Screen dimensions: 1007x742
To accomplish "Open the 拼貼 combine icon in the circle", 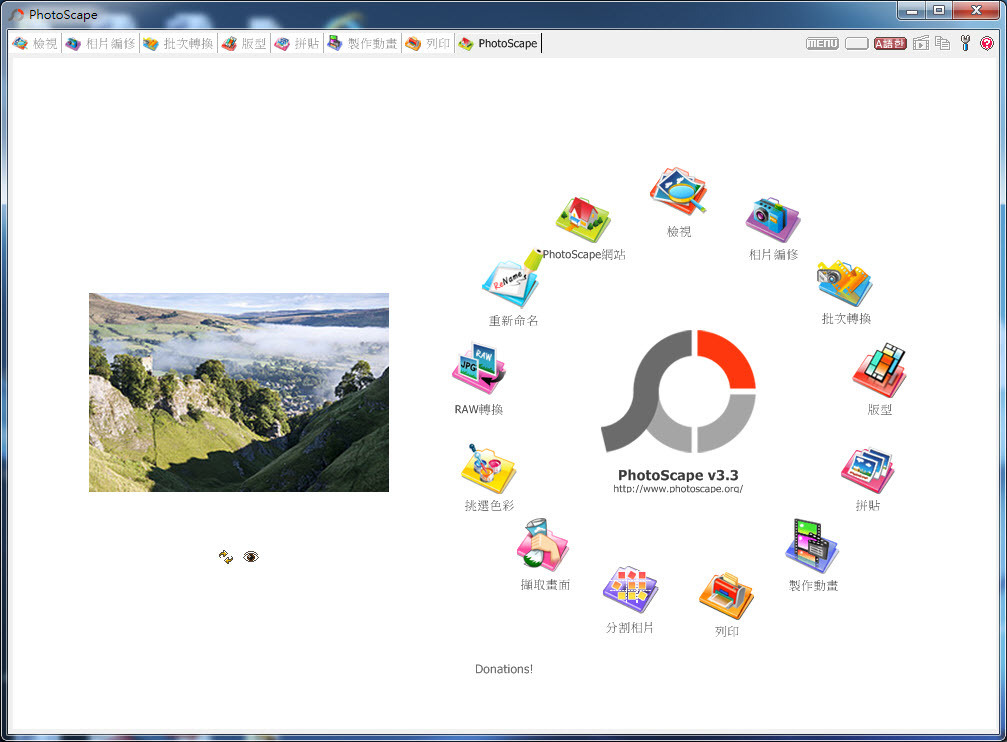I will 868,470.
